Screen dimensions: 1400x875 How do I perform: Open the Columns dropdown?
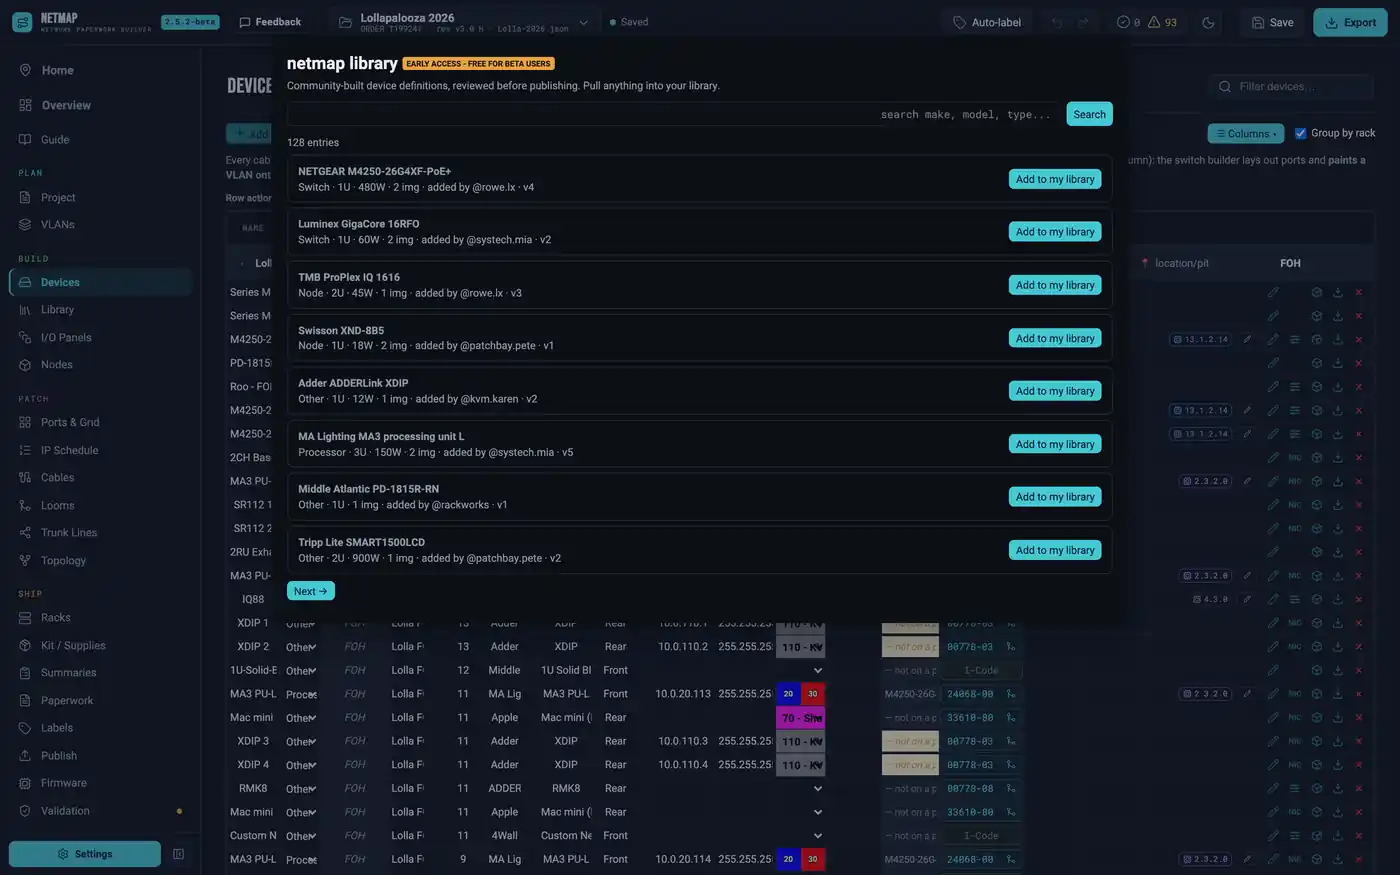(1246, 133)
